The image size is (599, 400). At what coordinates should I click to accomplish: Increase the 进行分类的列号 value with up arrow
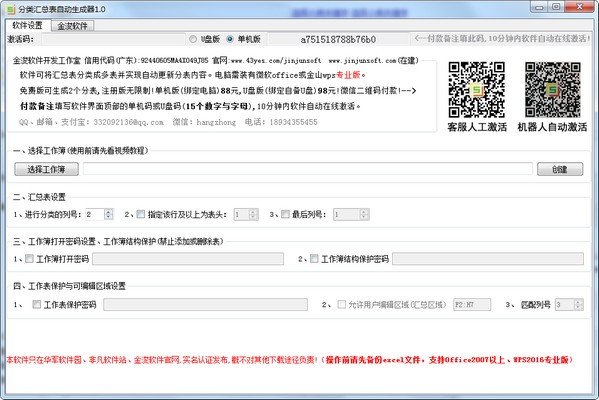[109, 212]
